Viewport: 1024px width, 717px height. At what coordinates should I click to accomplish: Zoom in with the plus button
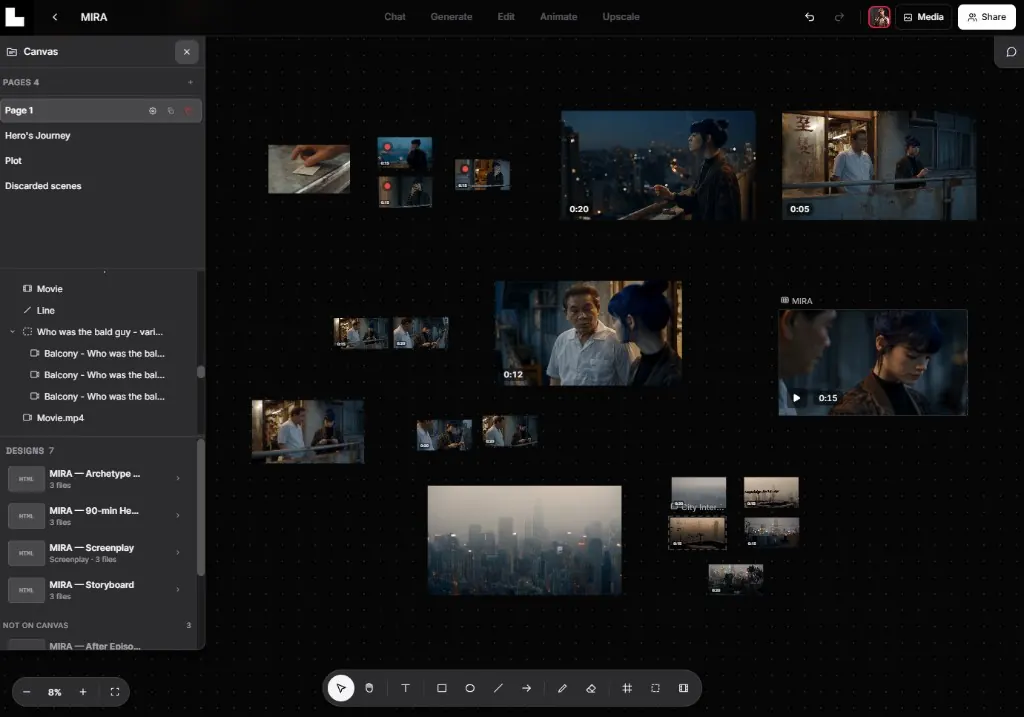coord(83,692)
